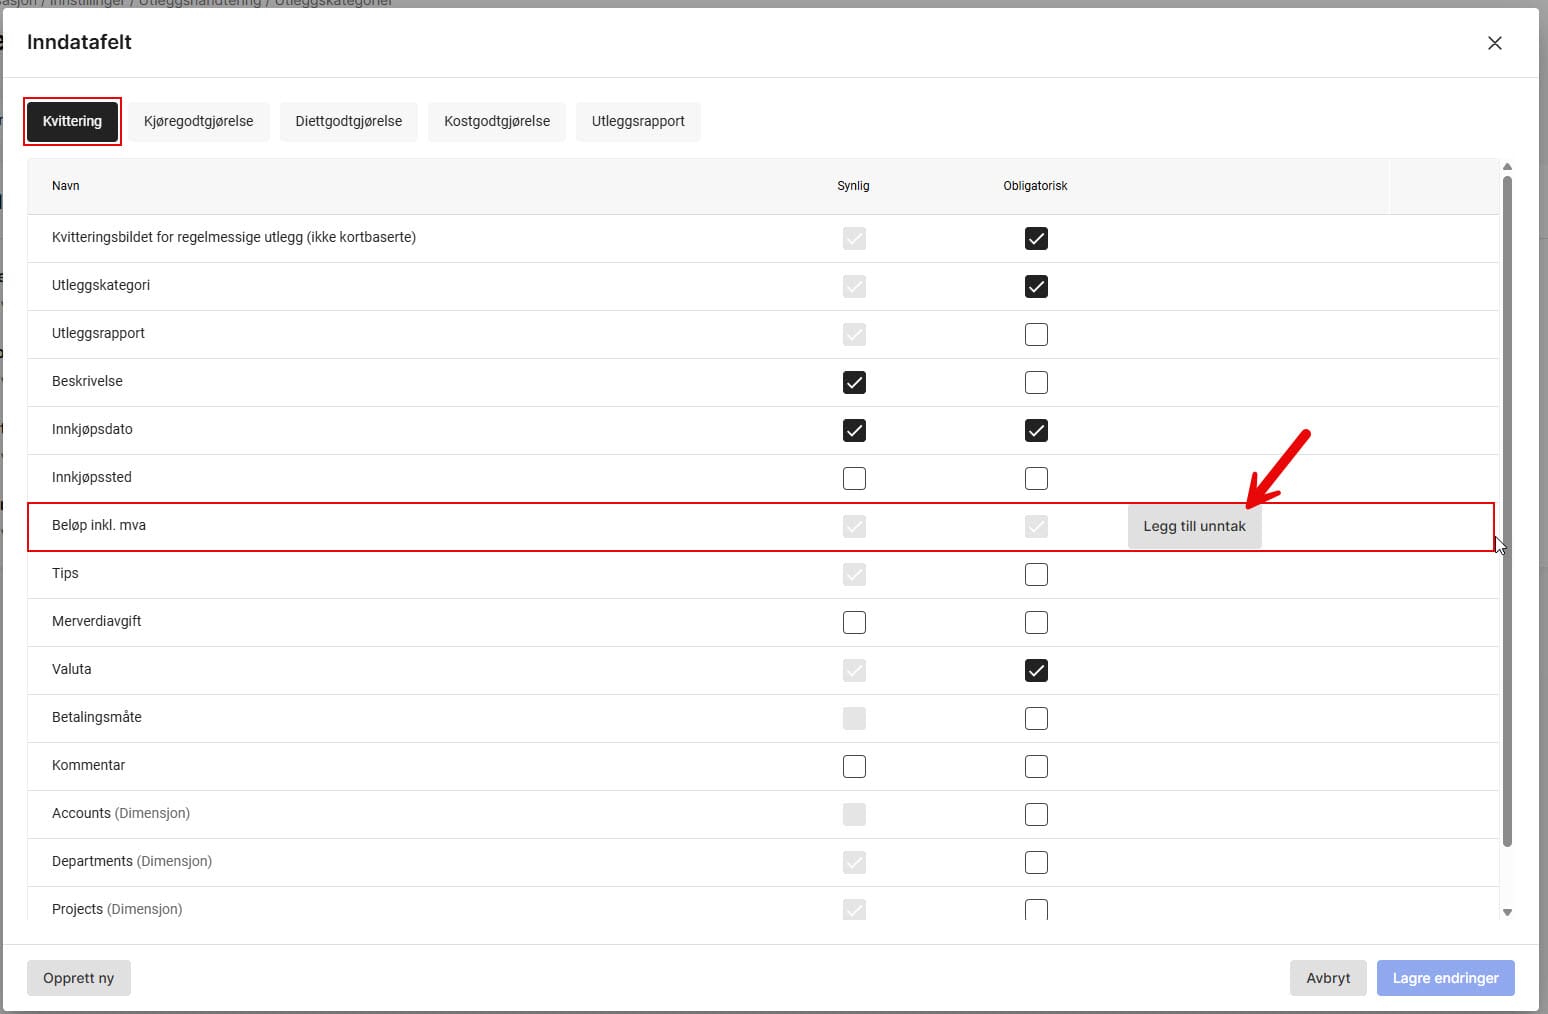Image resolution: width=1548 pixels, height=1014 pixels.
Task: Save with the Lagre endringer button
Action: pyautogui.click(x=1445, y=978)
